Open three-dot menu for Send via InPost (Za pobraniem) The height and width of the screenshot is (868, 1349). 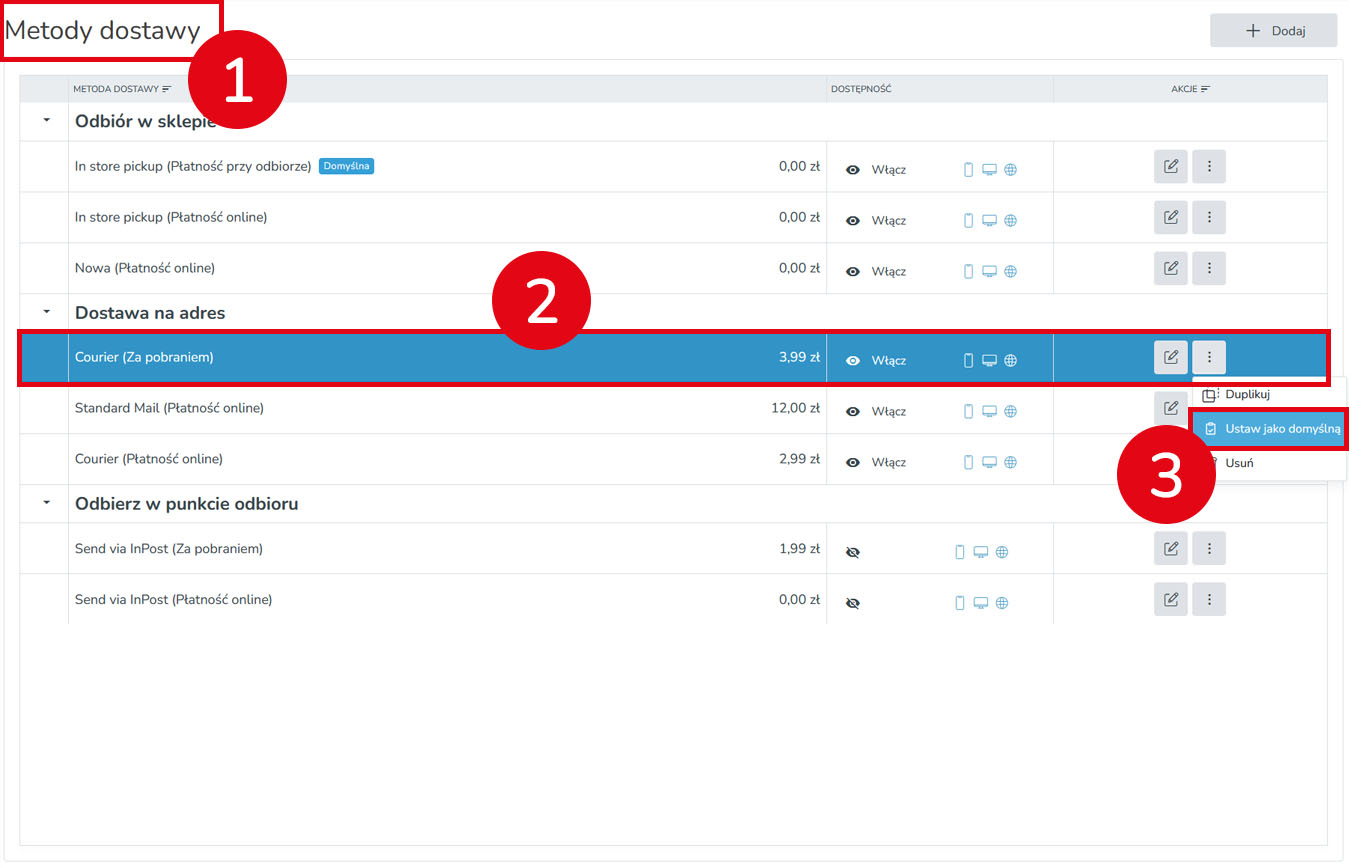(x=1208, y=548)
